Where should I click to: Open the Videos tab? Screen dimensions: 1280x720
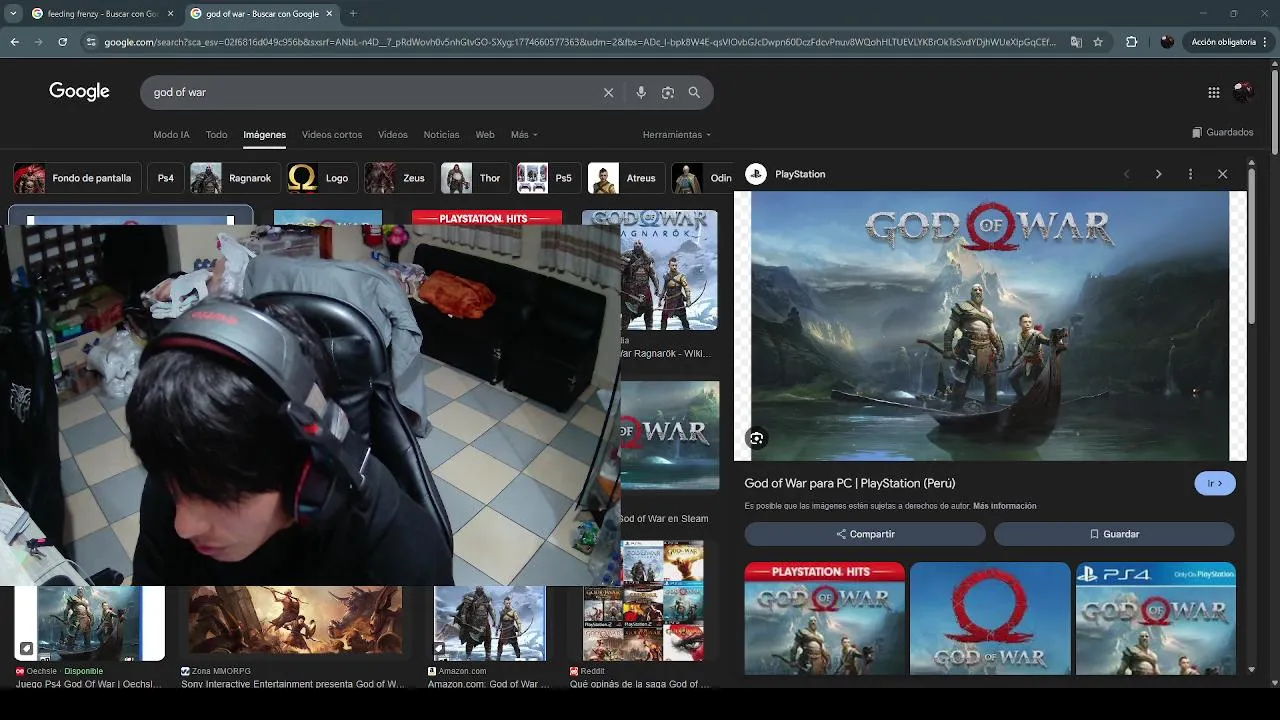pyautogui.click(x=393, y=134)
